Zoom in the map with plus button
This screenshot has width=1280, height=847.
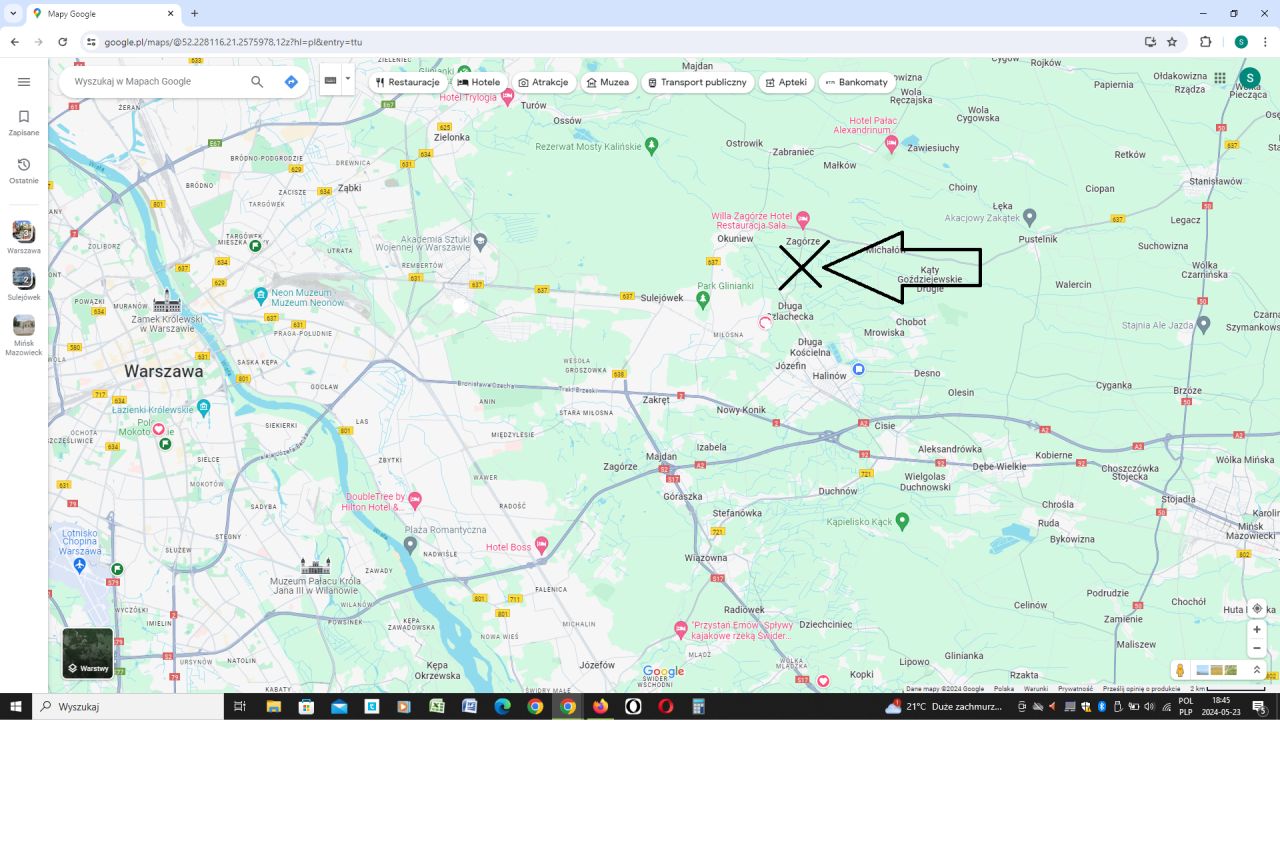[1257, 630]
